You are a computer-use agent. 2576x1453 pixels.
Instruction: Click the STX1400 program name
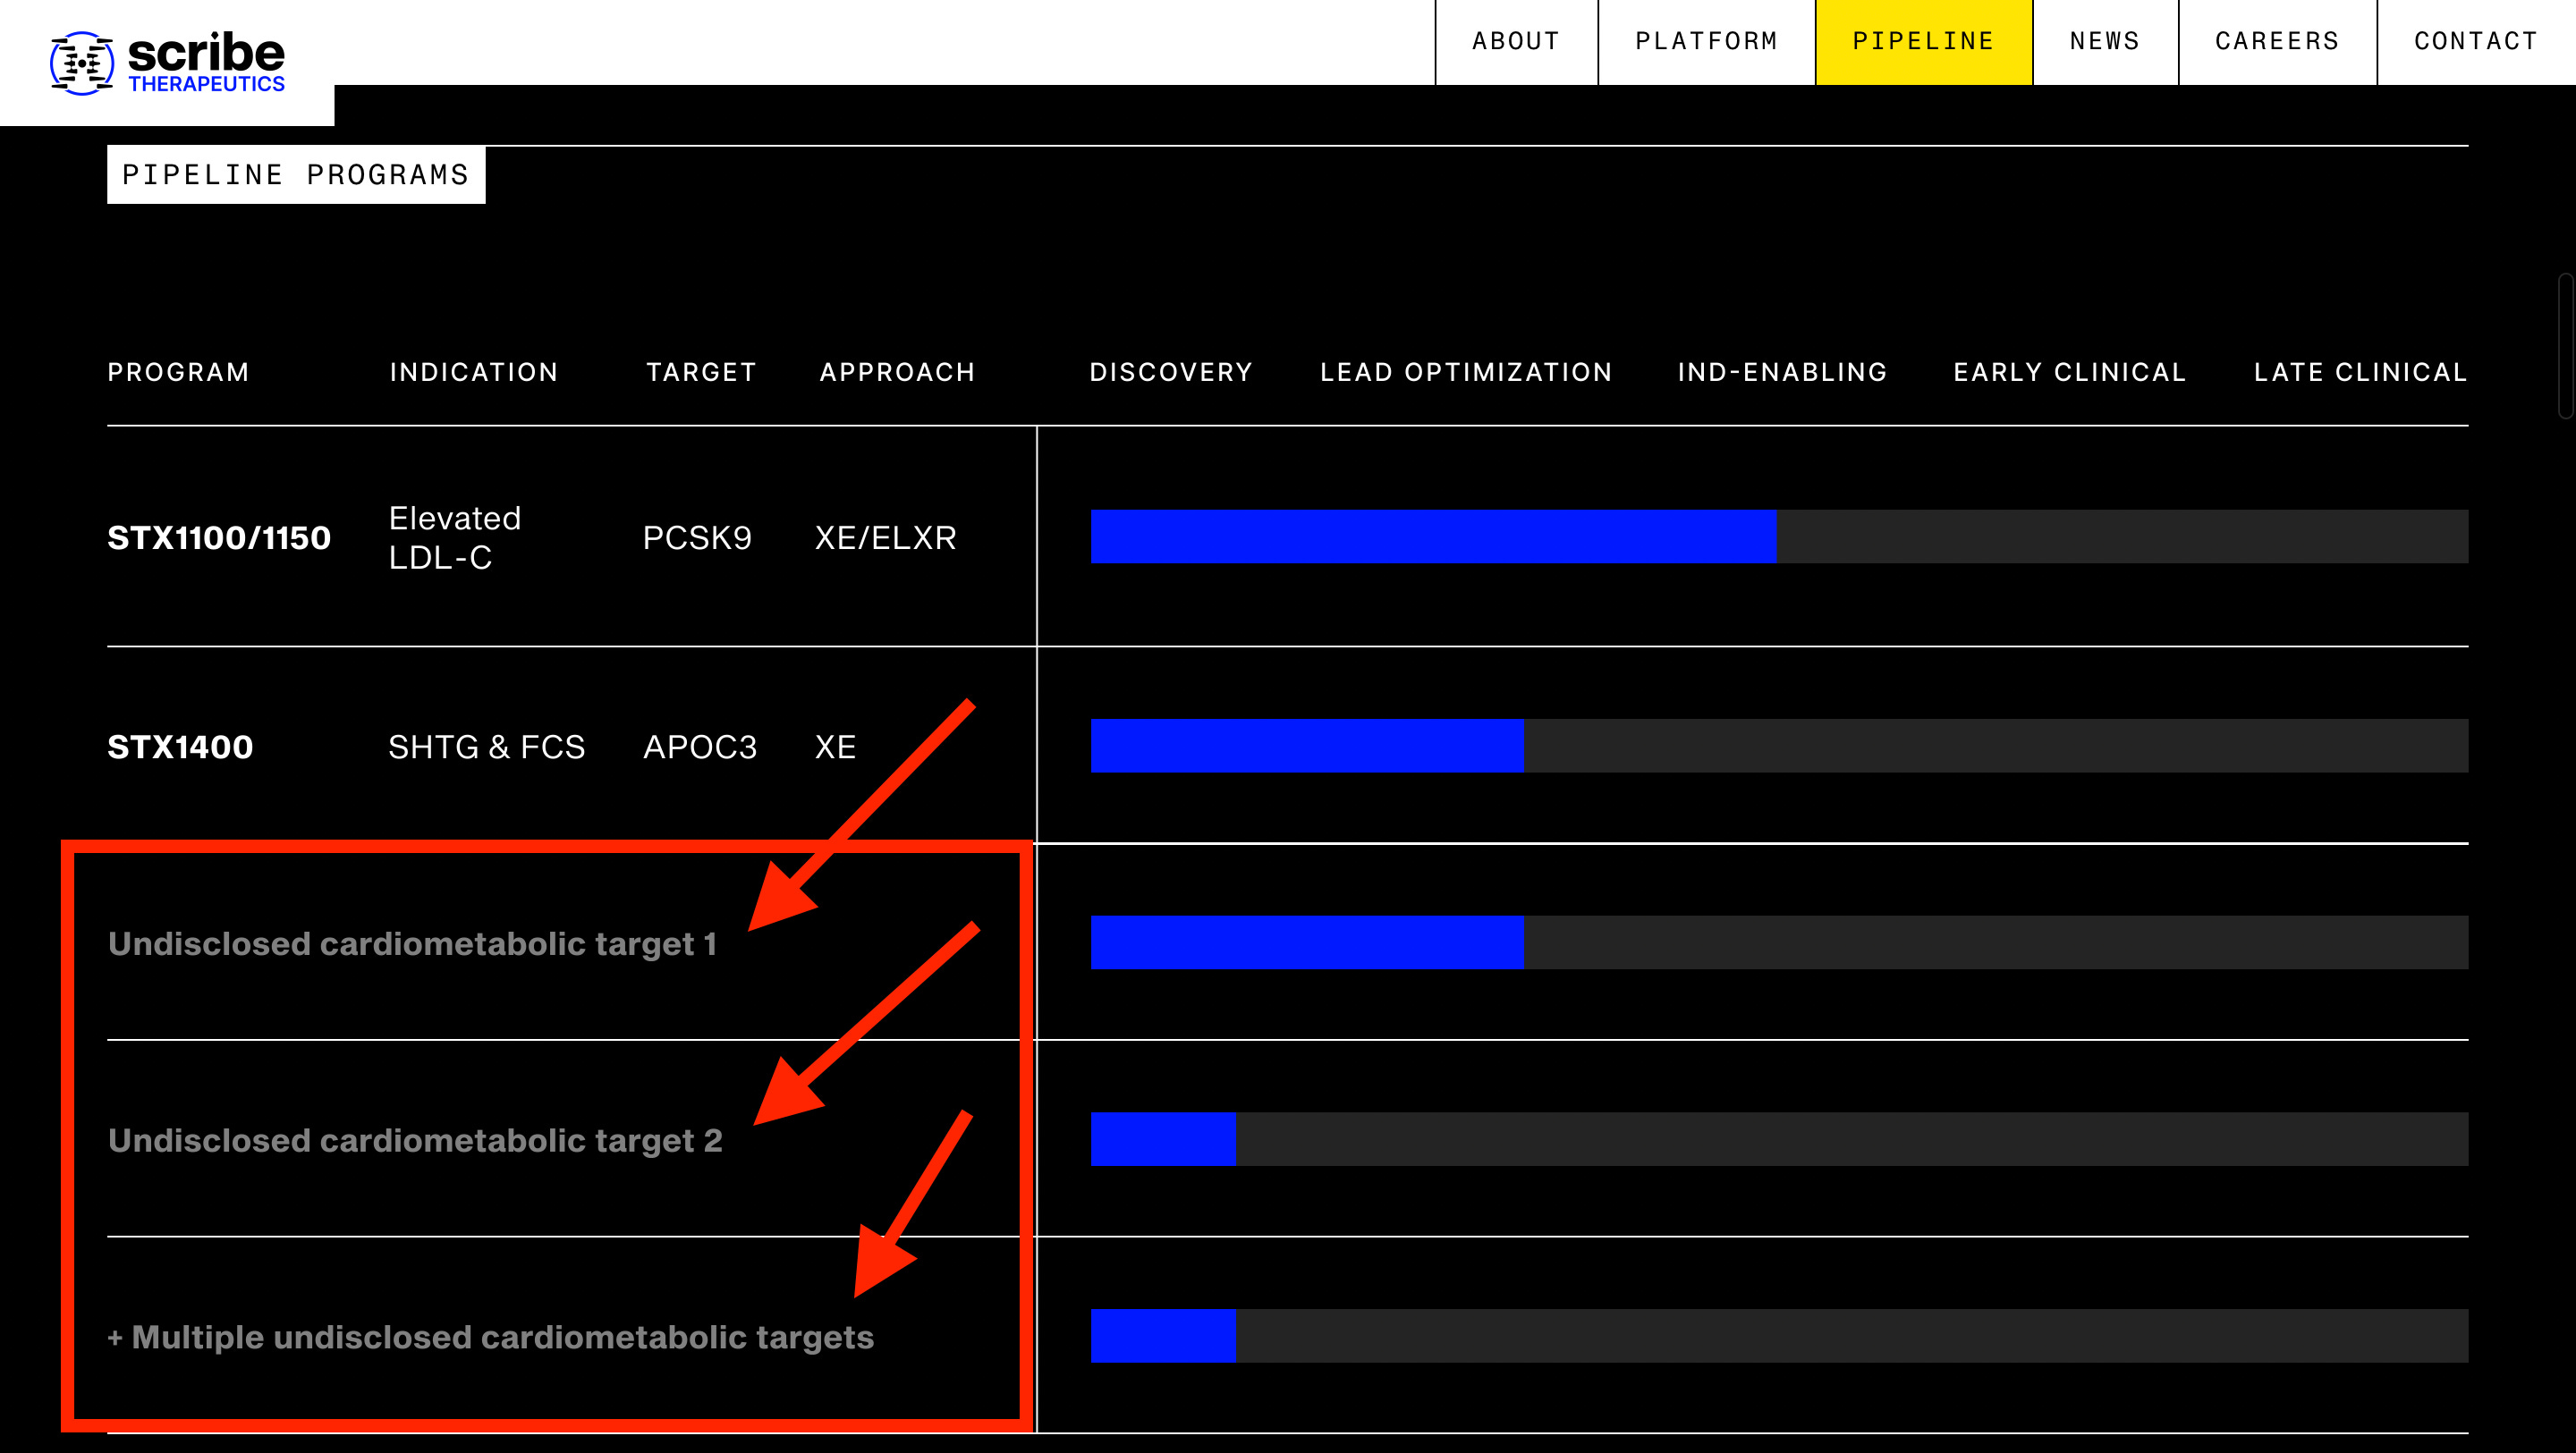coord(180,747)
